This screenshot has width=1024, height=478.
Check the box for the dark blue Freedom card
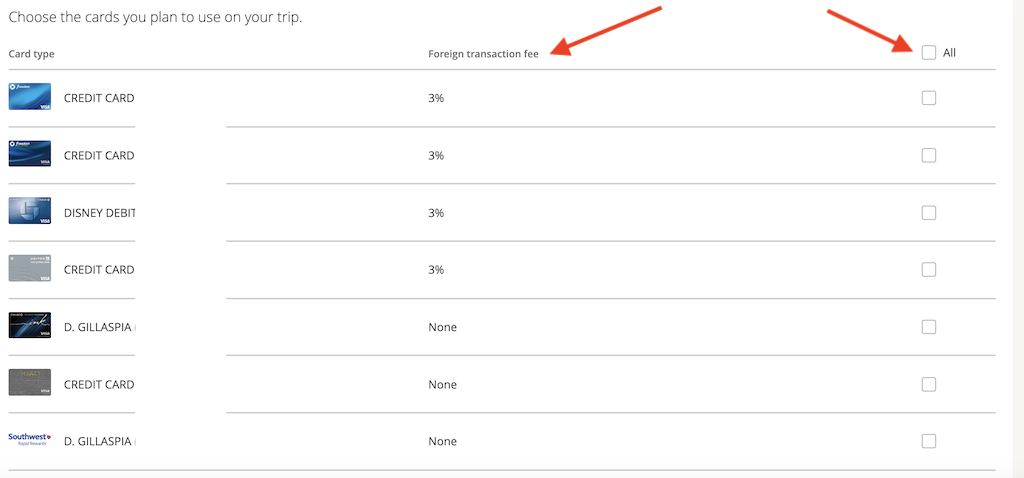929,155
